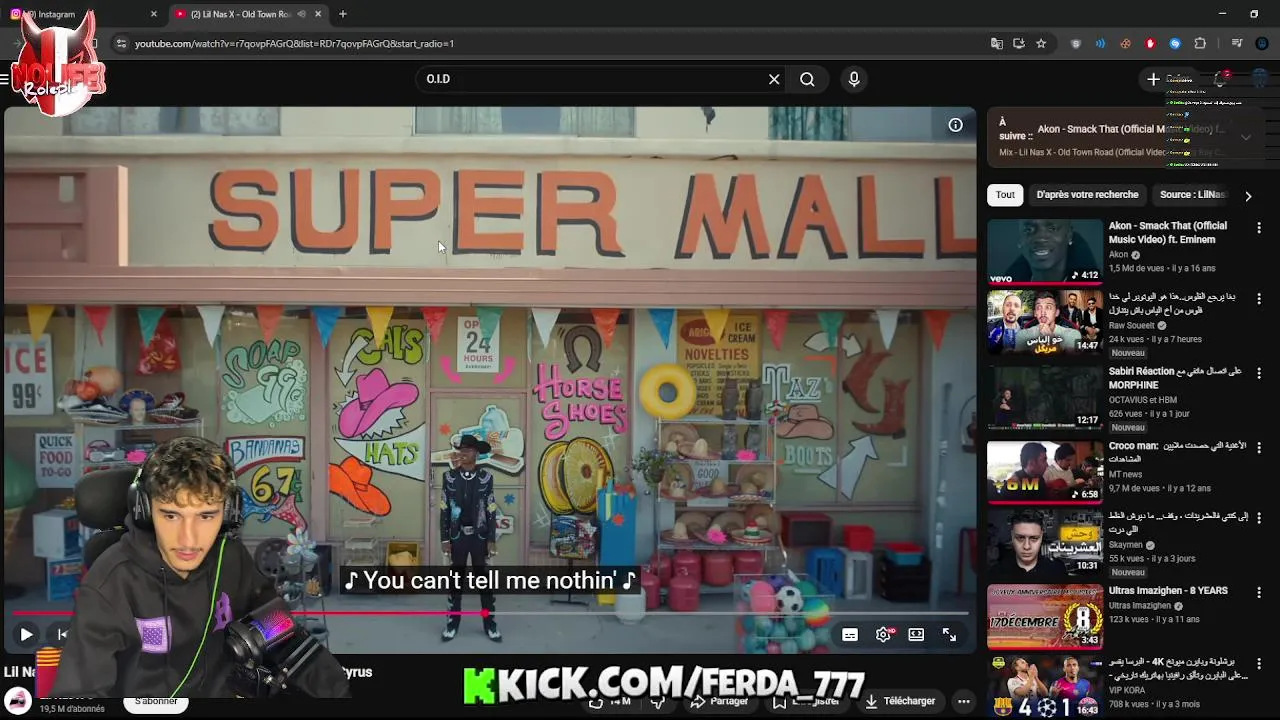Click the S'abonner subscribe button
1280x720 pixels.
(x=156, y=701)
